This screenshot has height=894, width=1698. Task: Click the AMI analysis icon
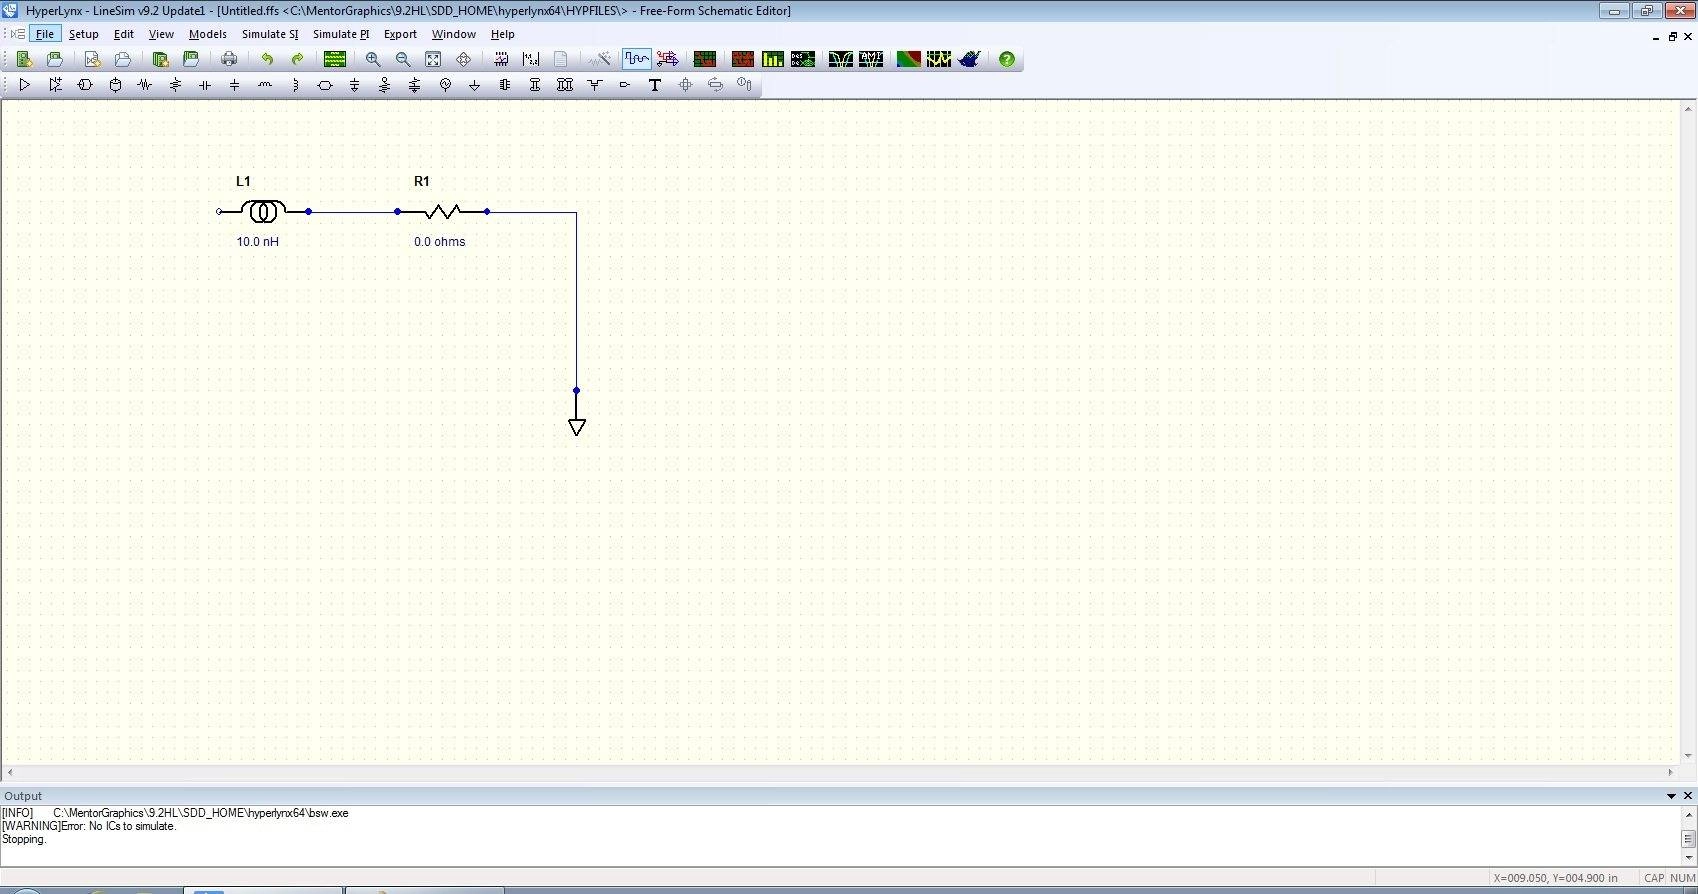point(871,59)
